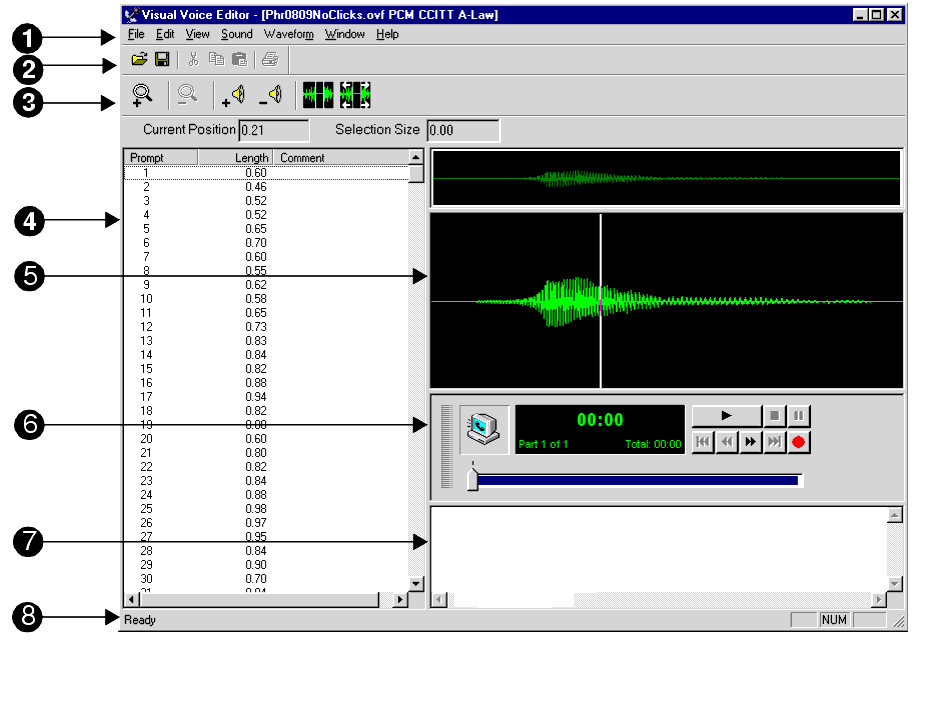
Task: Click the prompt list scroll right arrow
Action: coord(401,600)
